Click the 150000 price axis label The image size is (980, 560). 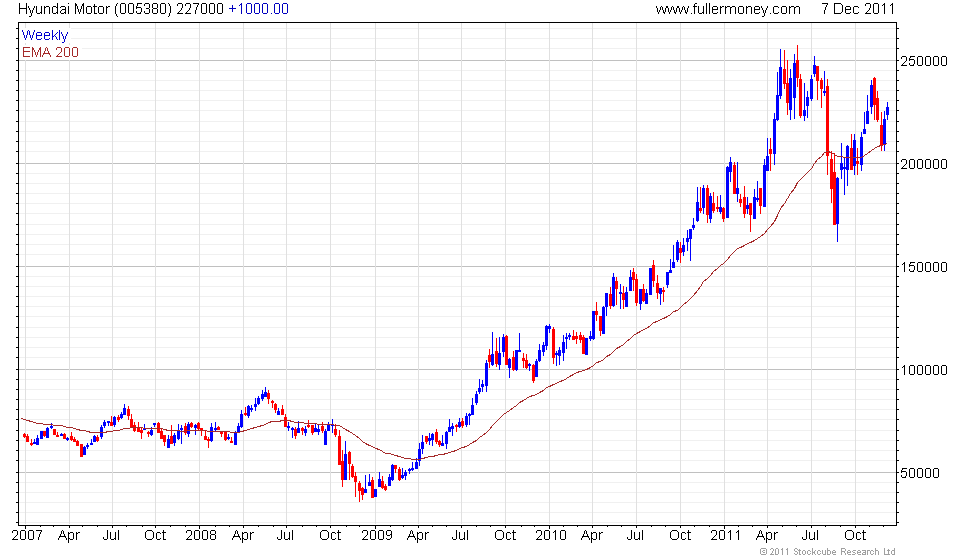(924, 268)
